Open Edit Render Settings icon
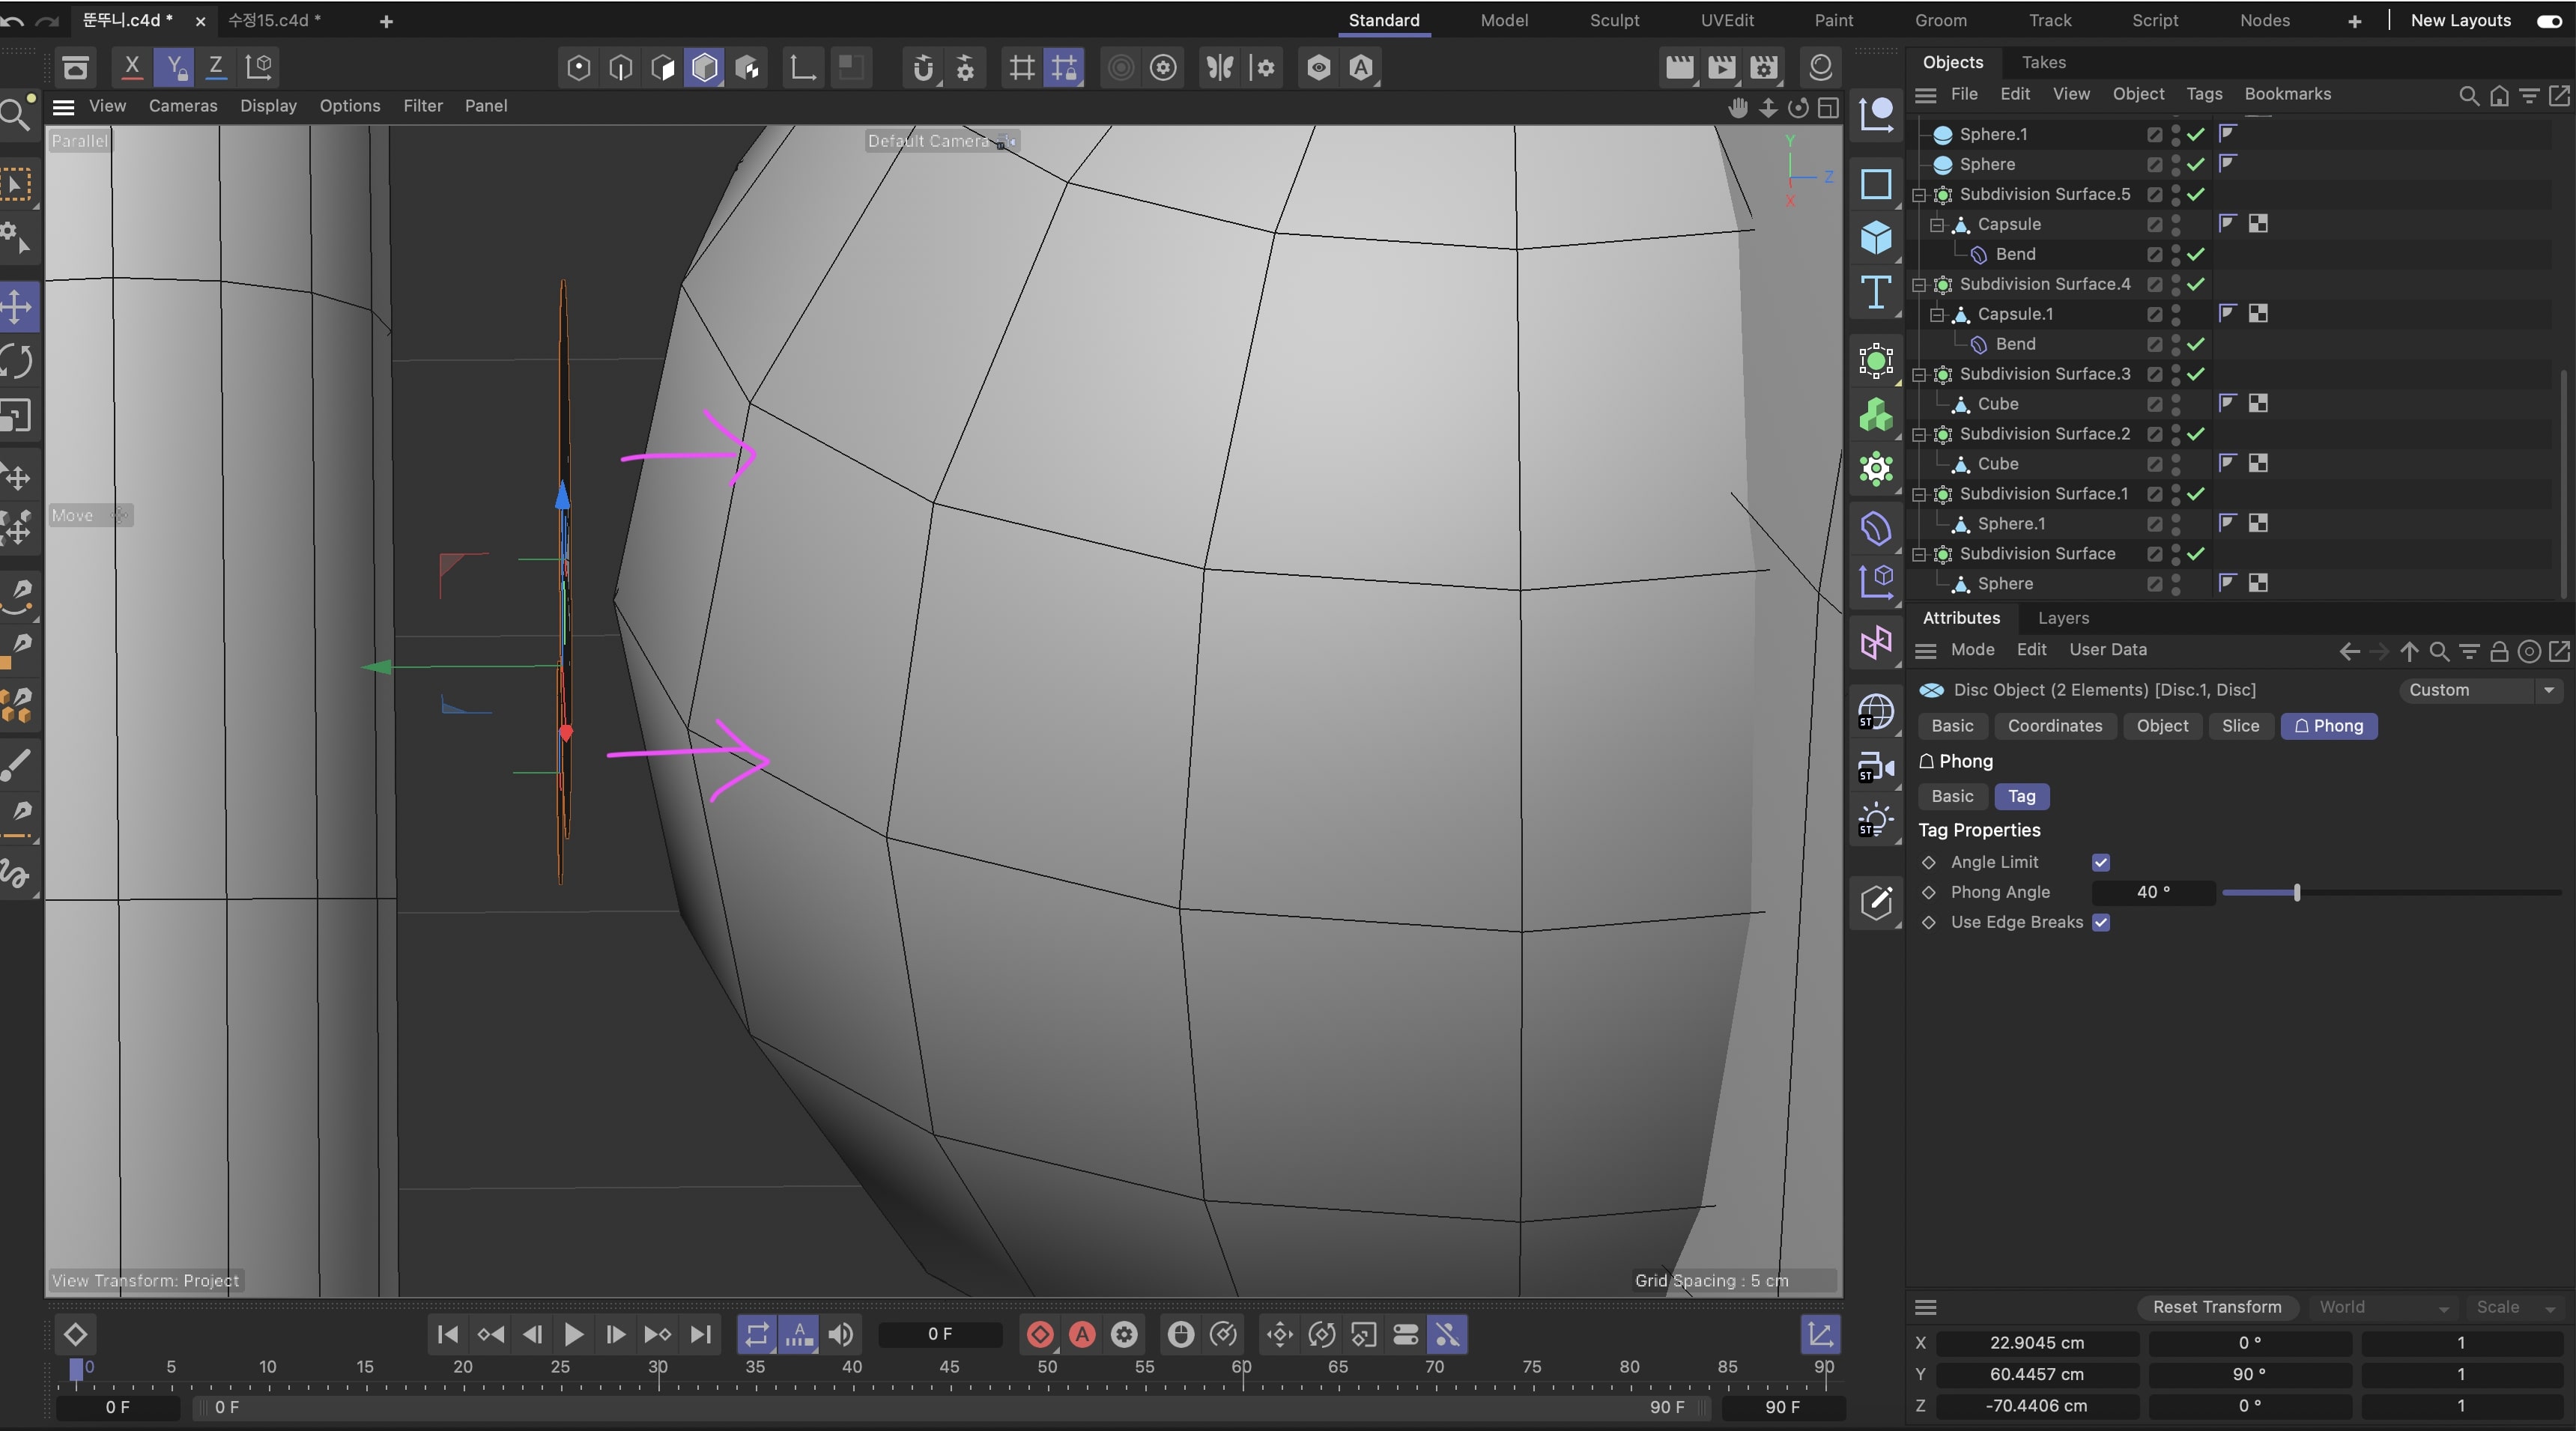This screenshot has width=2576, height=1431. pos(1764,68)
